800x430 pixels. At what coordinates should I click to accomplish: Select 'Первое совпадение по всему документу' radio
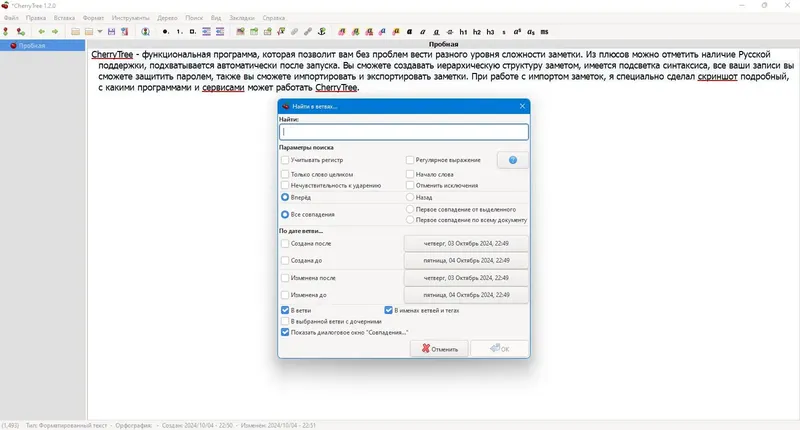(410, 220)
